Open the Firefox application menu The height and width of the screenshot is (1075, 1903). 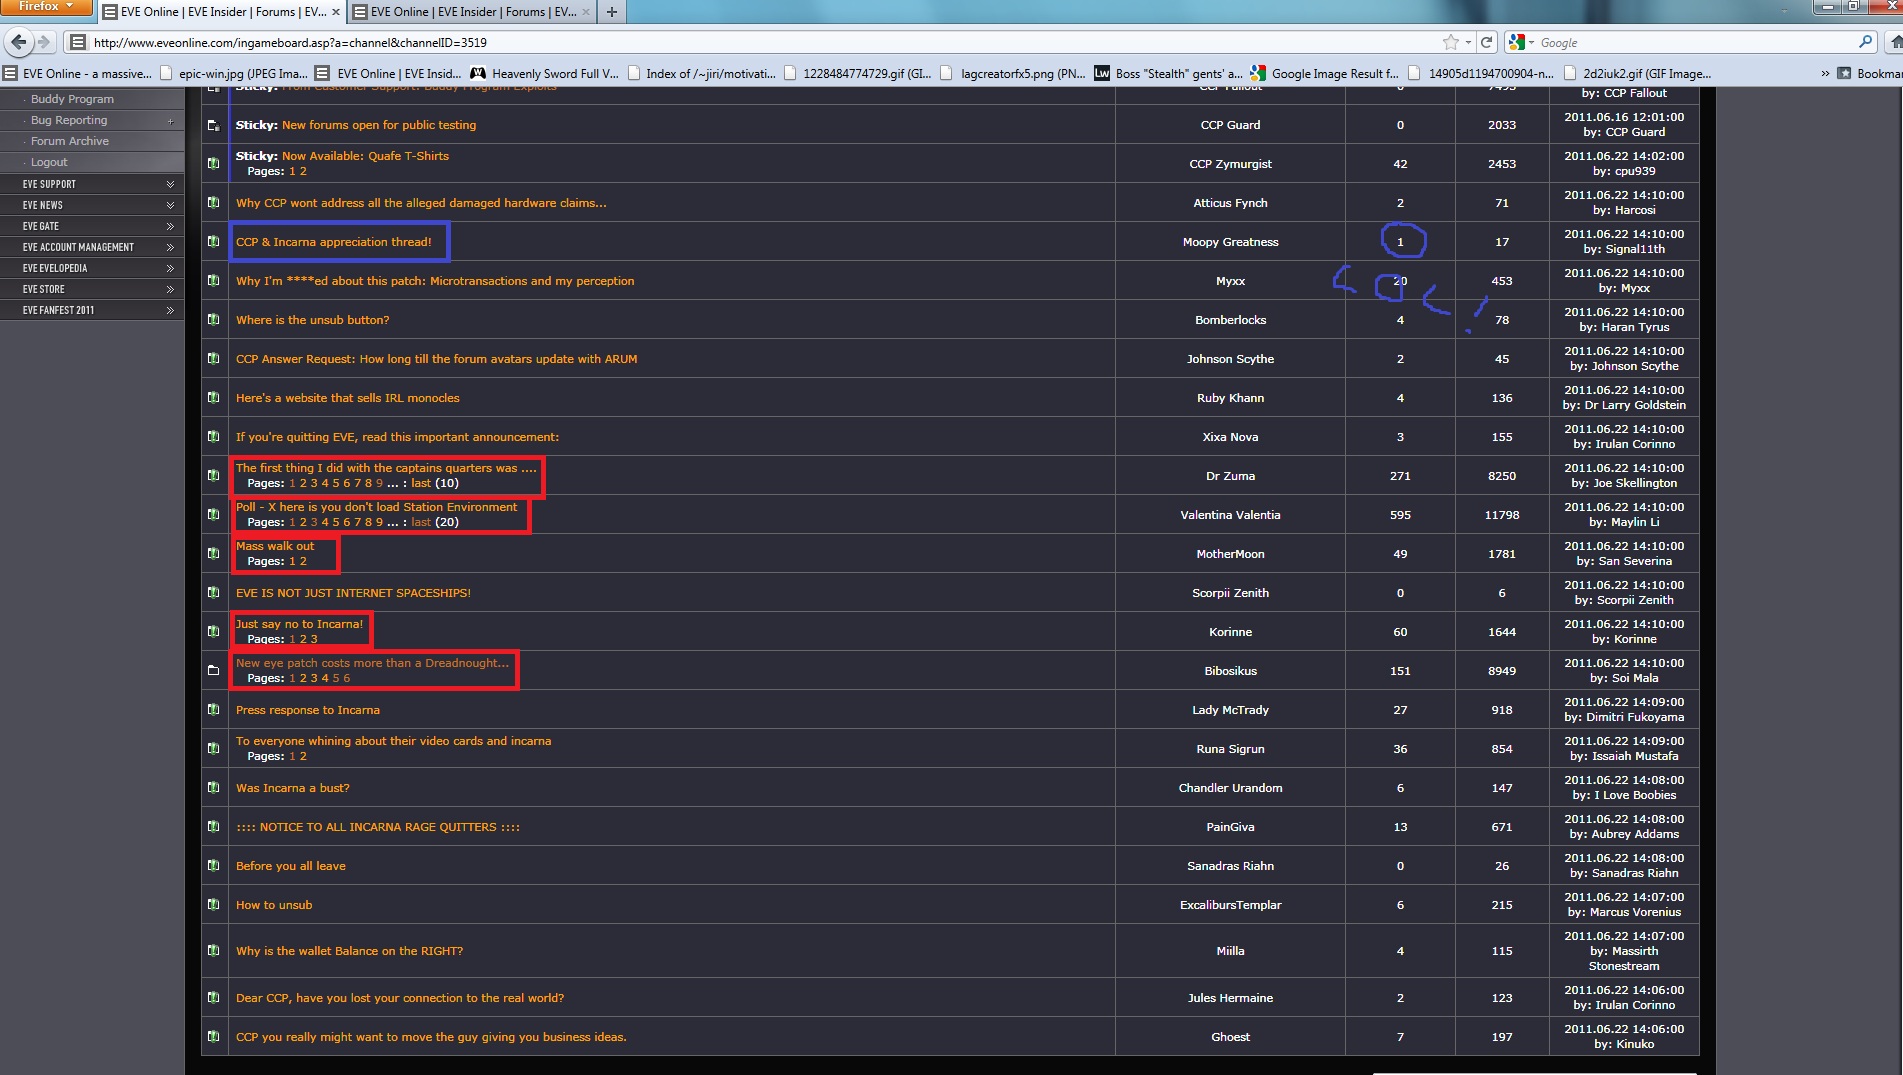tap(47, 7)
